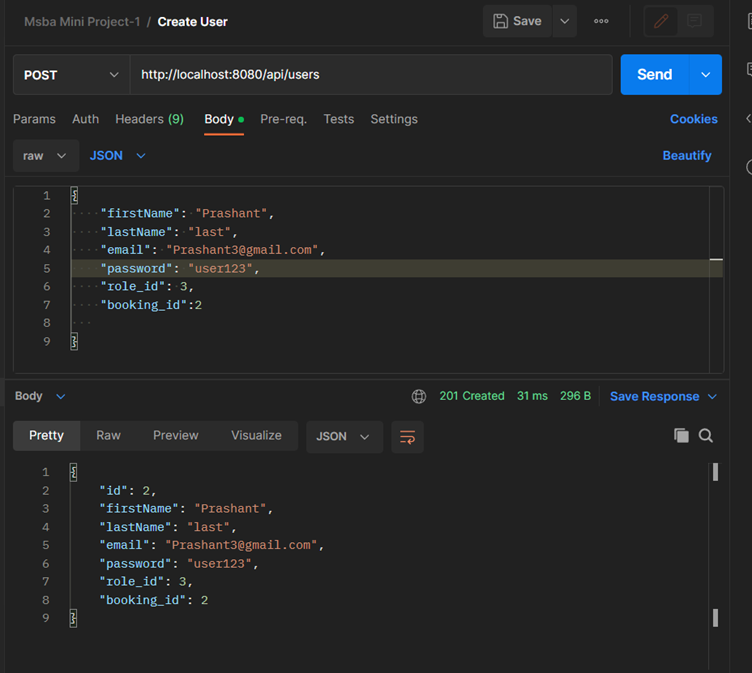Viewport: 752px width, 673px height.
Task: Click the pencil edit icon
Action: [x=661, y=21]
